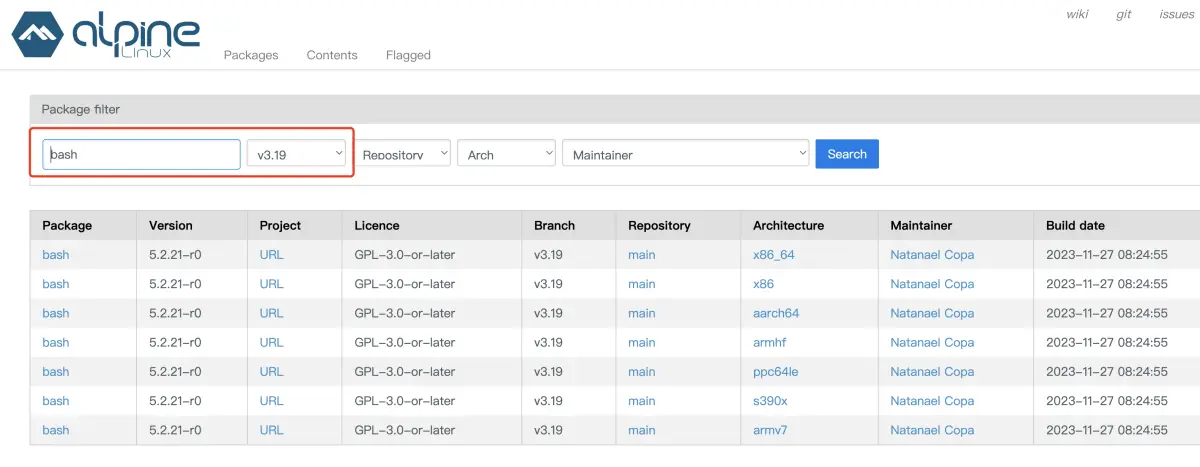Switch to the Contents tab

click(x=332, y=55)
